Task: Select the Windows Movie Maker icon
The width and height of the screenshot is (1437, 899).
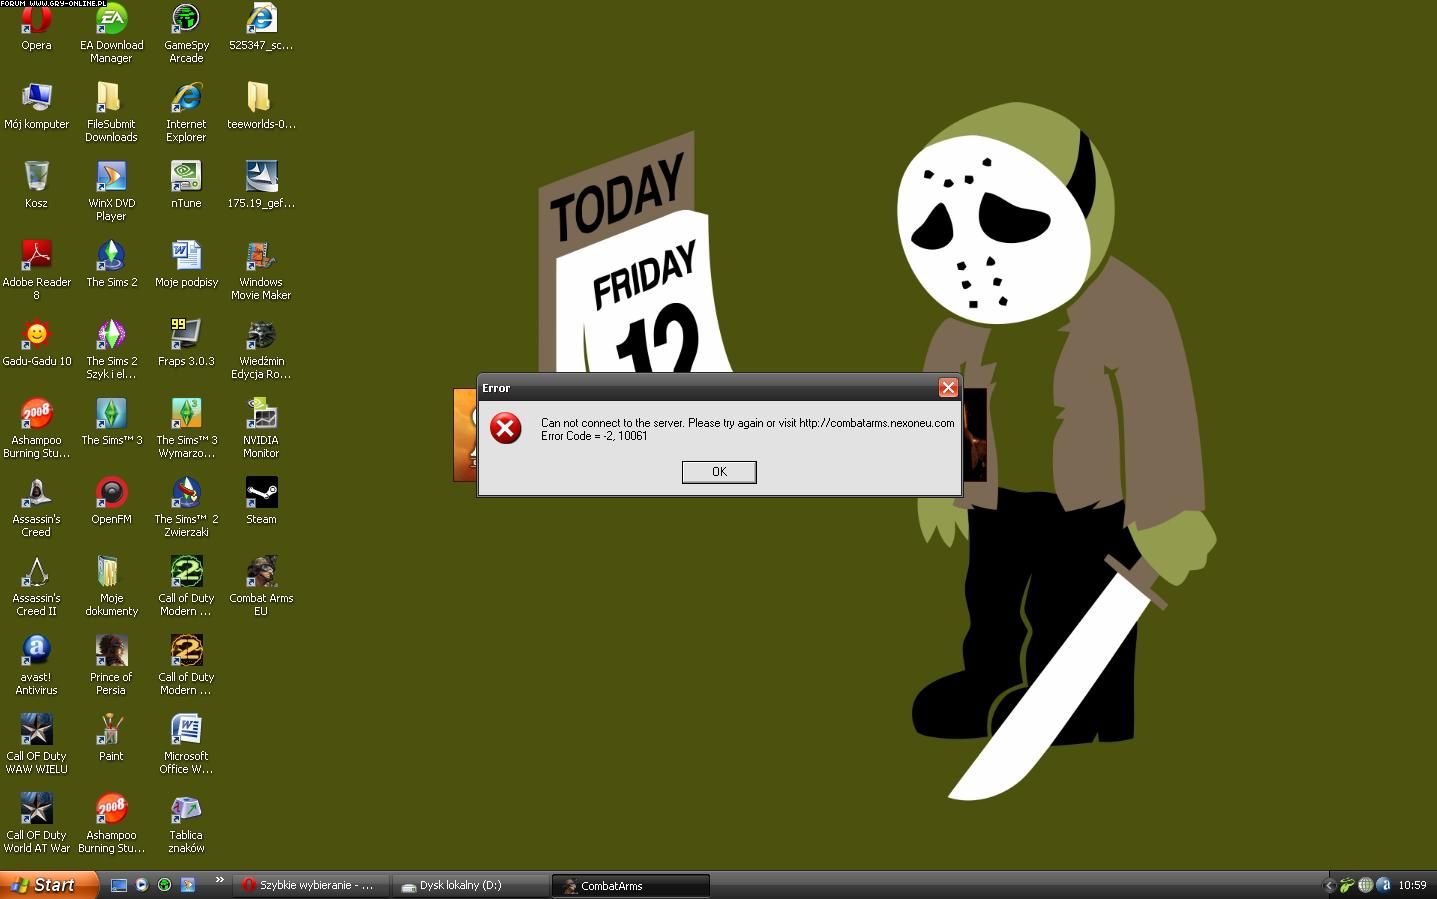Action: [x=261, y=270]
